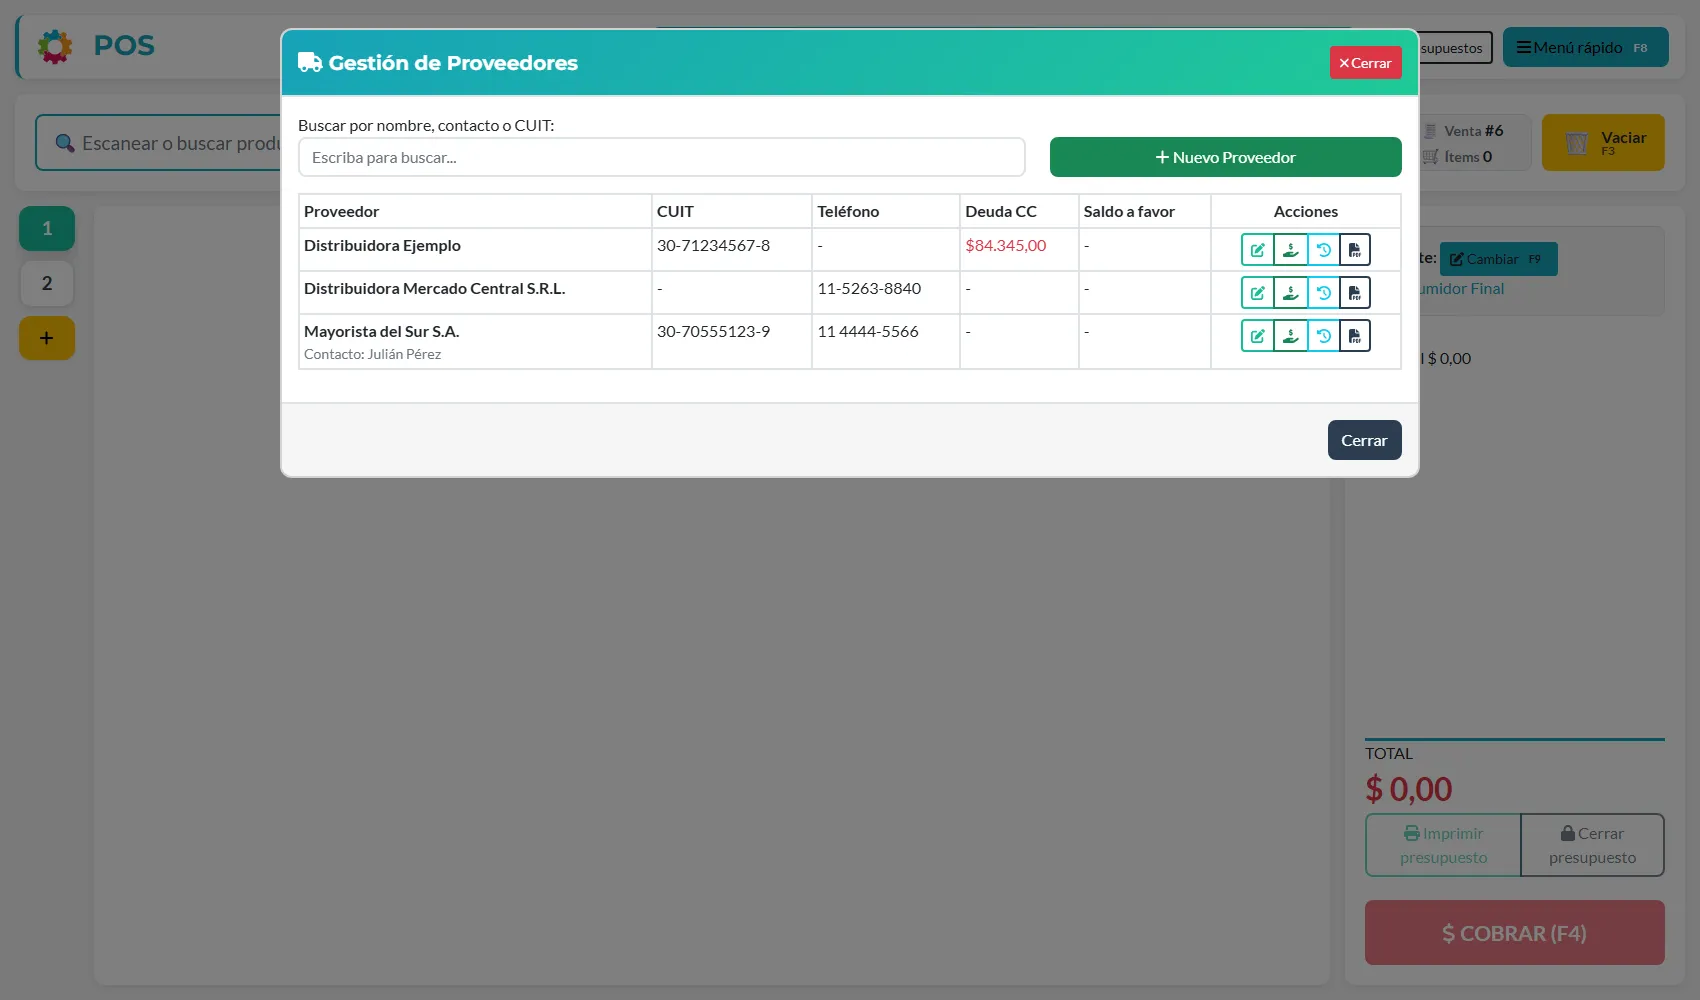Open the Menú rápido F8 menu

[x=1585, y=47]
